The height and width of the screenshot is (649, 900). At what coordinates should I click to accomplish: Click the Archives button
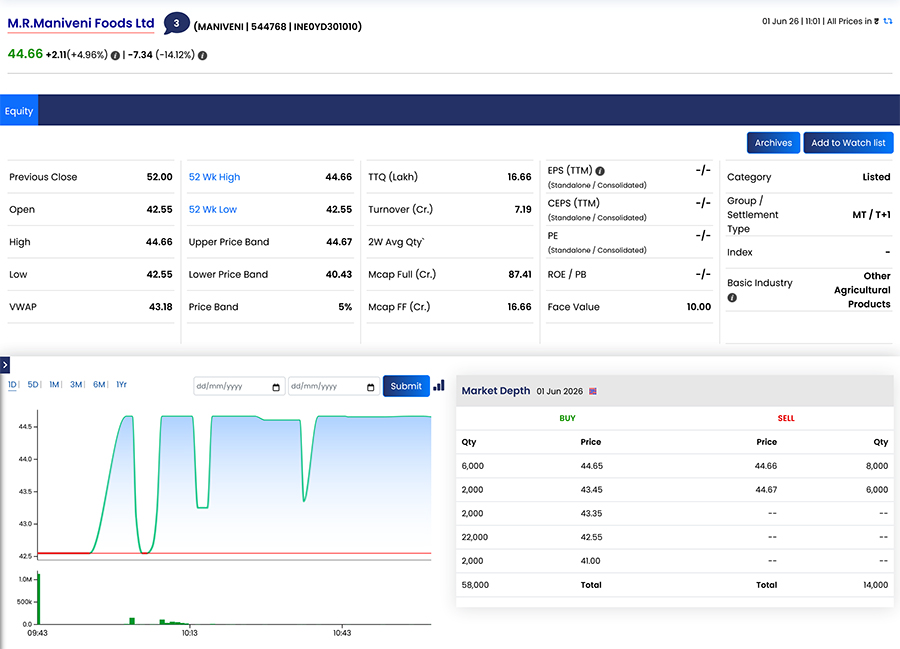tap(773, 143)
